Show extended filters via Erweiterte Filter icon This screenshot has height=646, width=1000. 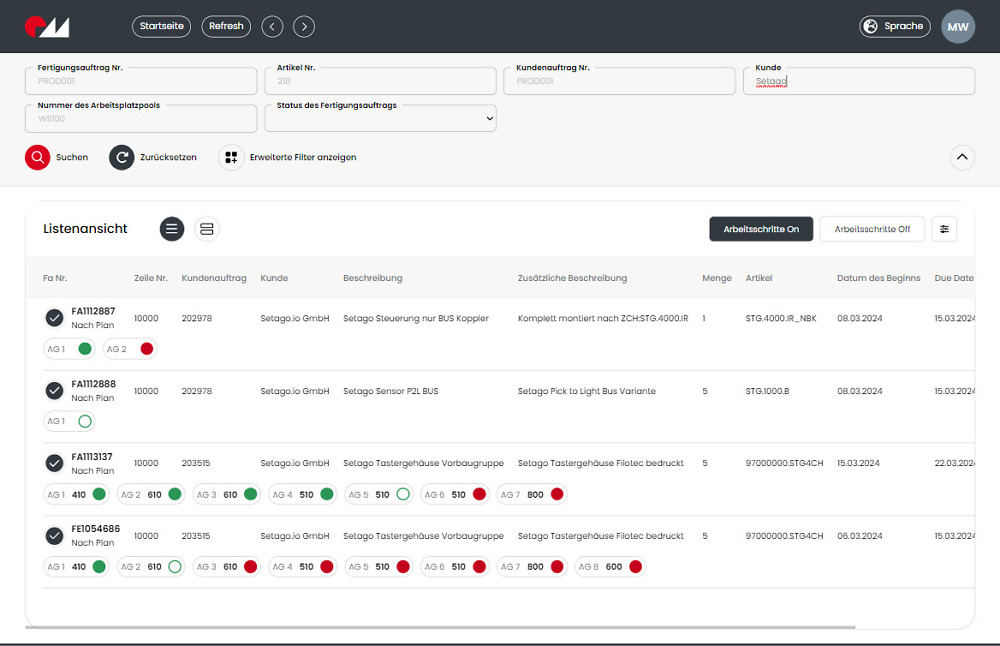click(231, 157)
